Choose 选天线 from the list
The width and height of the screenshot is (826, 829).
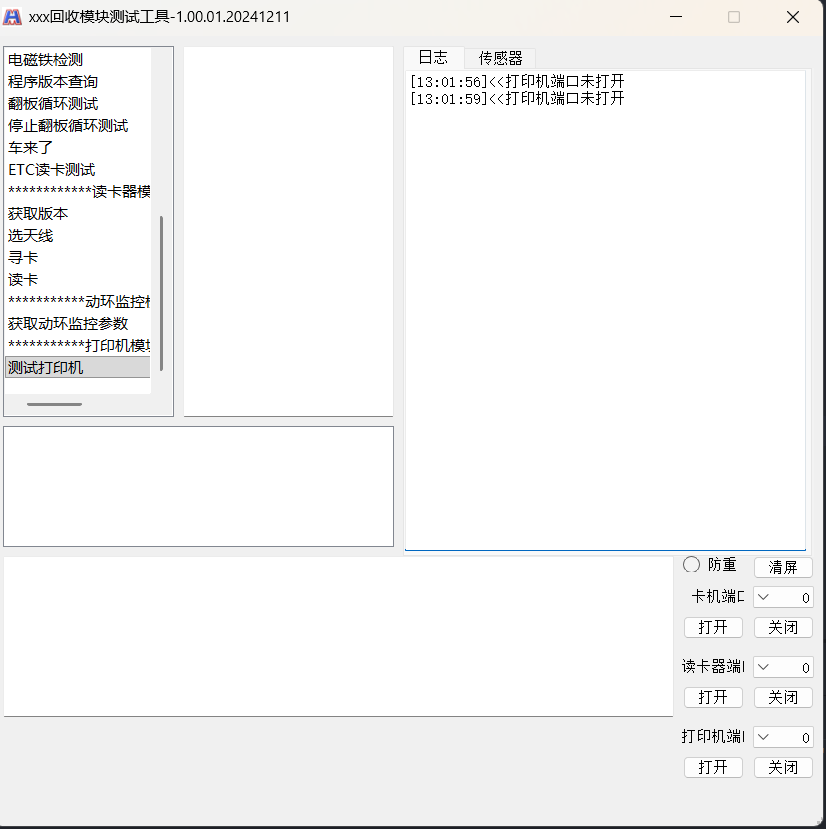click(x=78, y=236)
